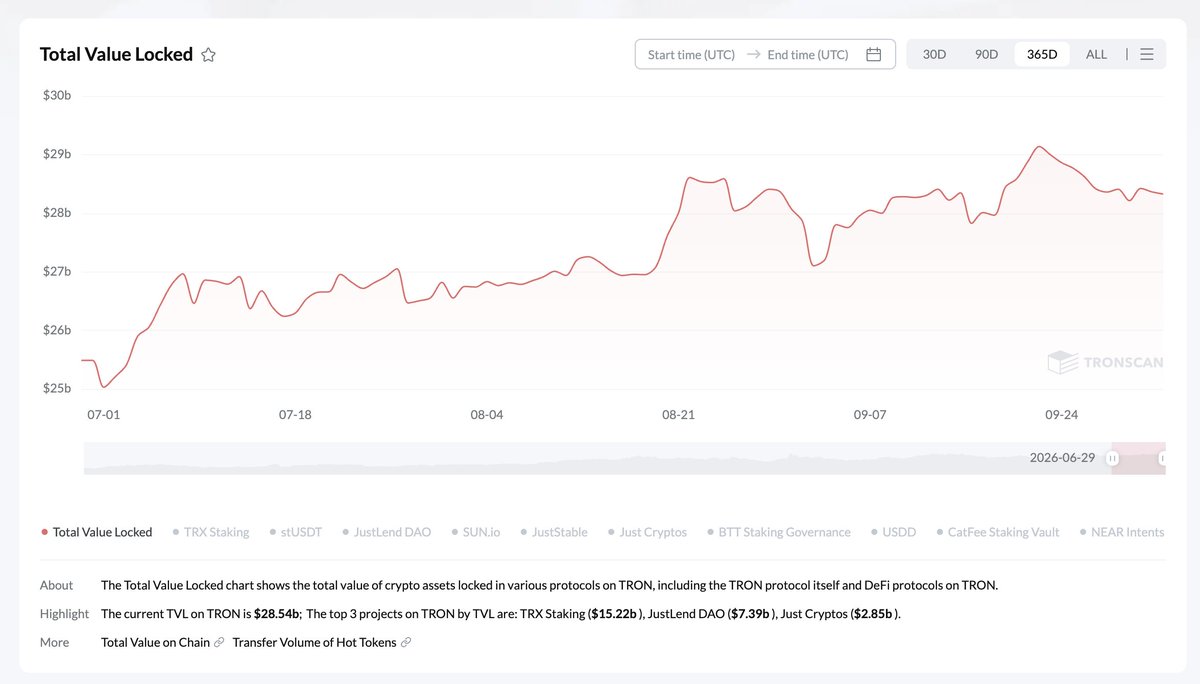Screen dimensions: 1200x684
Task: Click the 09-24 x-axis date label
Action: 1061,414
